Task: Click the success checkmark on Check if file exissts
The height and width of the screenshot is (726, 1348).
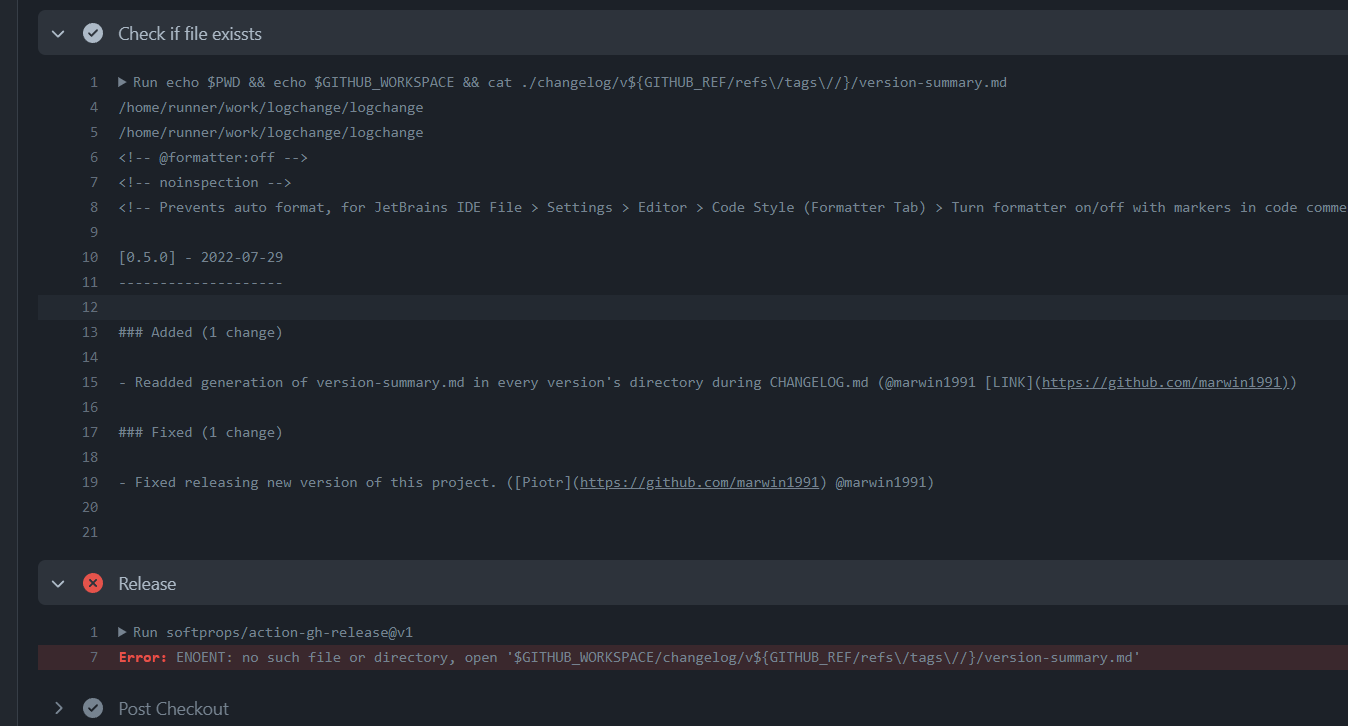Action: click(x=93, y=33)
